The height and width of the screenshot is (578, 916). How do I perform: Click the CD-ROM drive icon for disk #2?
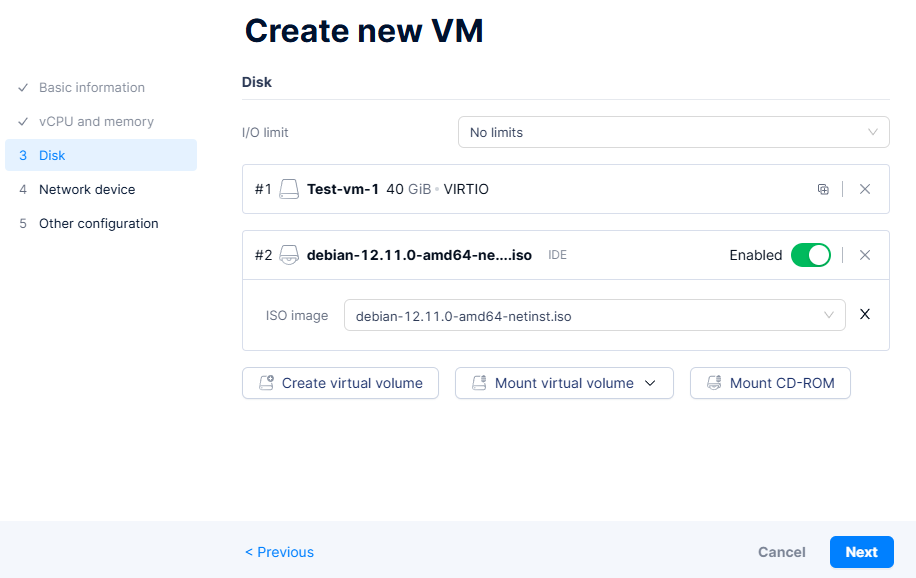(x=289, y=255)
